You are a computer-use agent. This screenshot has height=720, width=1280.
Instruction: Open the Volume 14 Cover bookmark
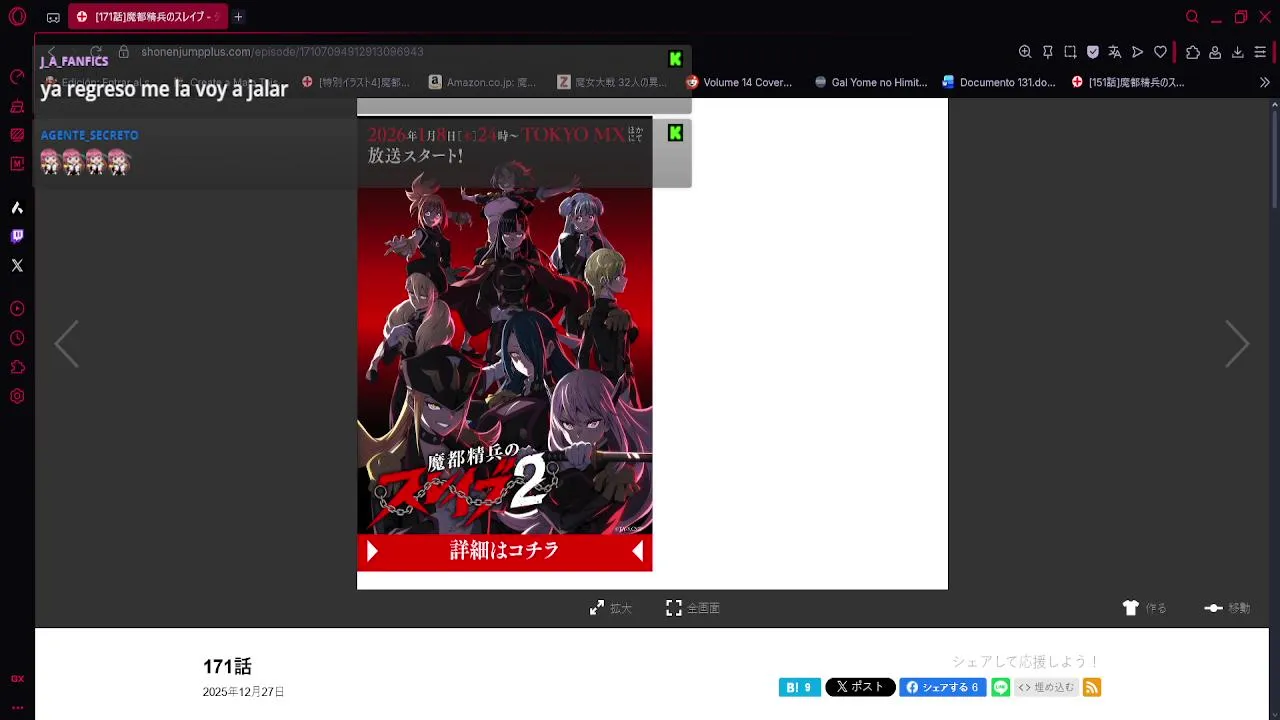point(739,83)
